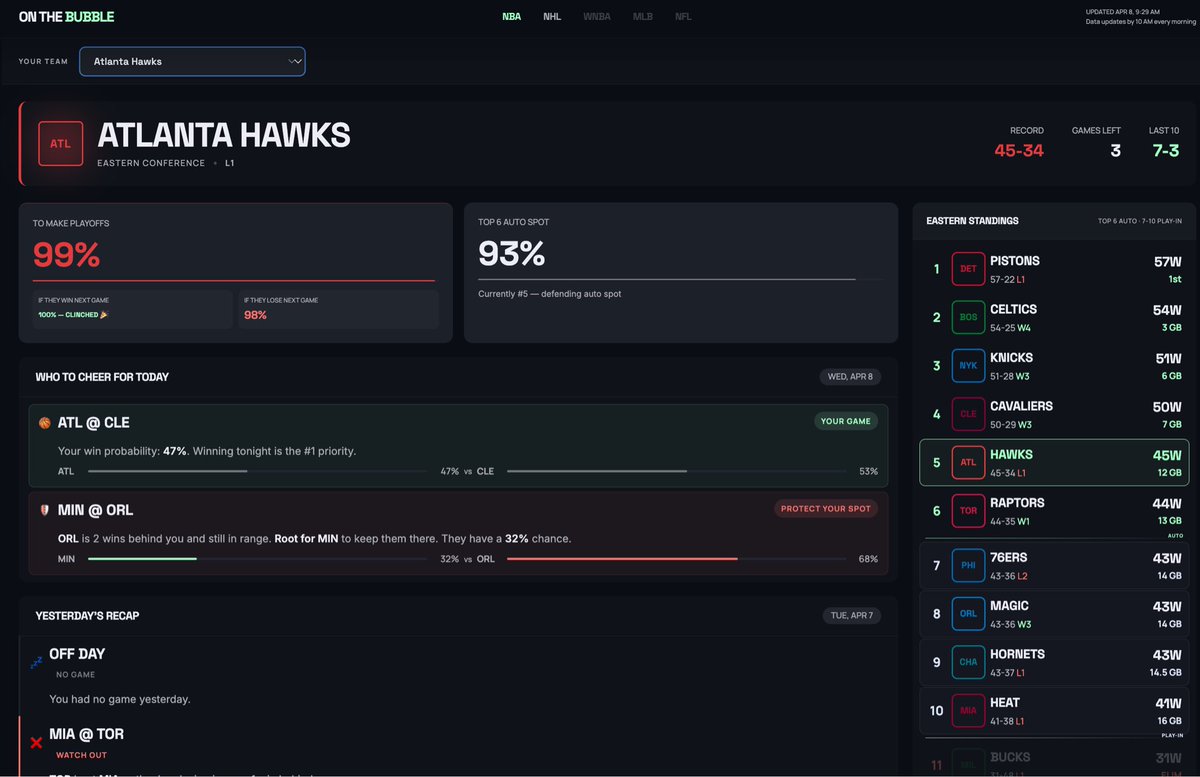This screenshot has width=1200, height=777.
Task: Click the MIA badge in standings
Action: tap(968, 711)
